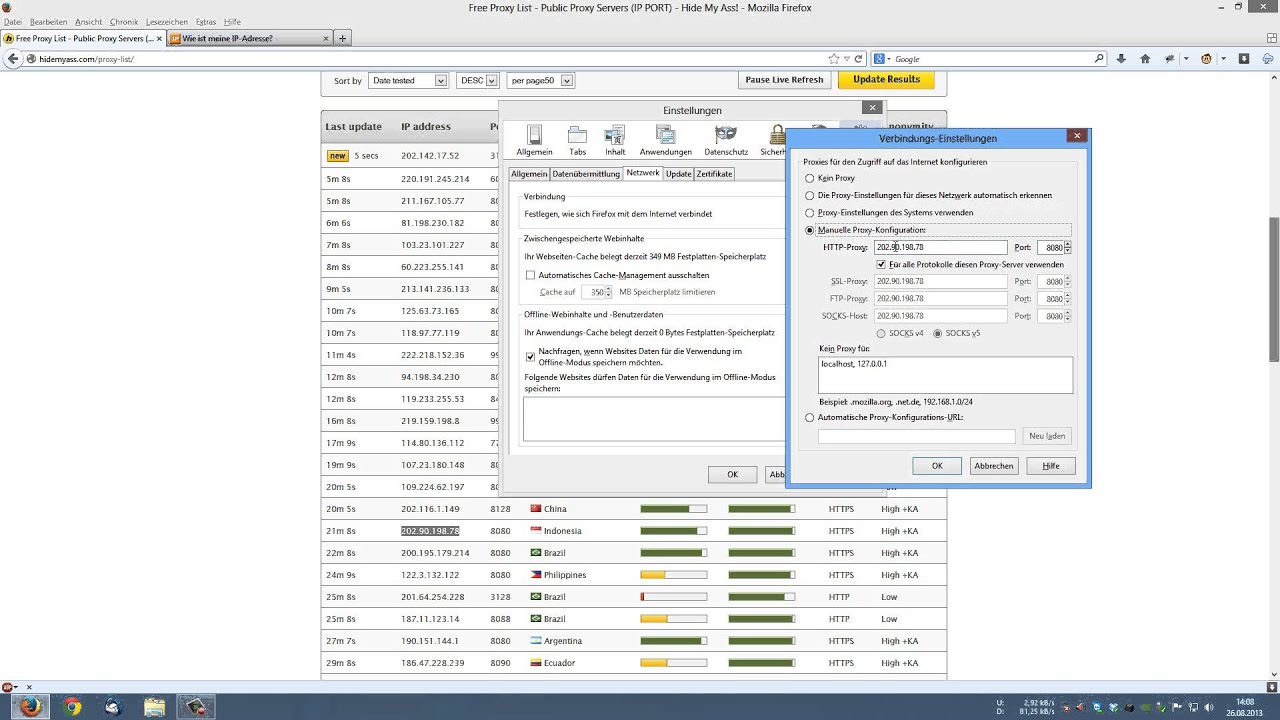
Task: Toggle the Nachfragen offline-data checkbox
Action: pyautogui.click(x=531, y=356)
